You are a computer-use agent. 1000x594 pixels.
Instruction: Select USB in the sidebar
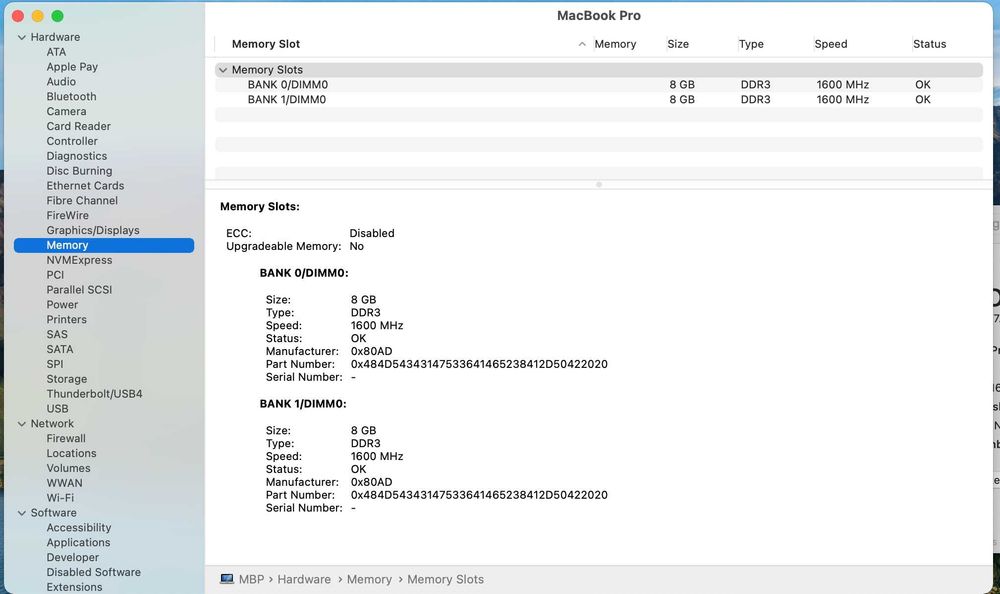(57, 409)
